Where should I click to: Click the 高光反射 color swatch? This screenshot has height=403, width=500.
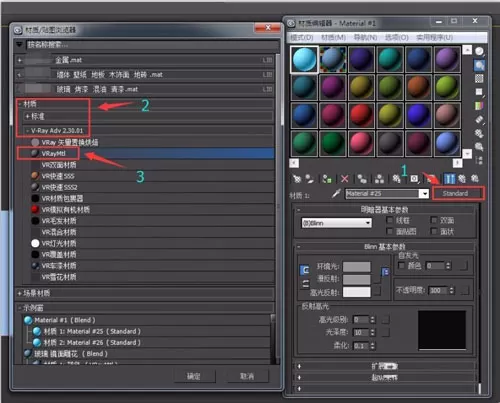click(x=357, y=292)
